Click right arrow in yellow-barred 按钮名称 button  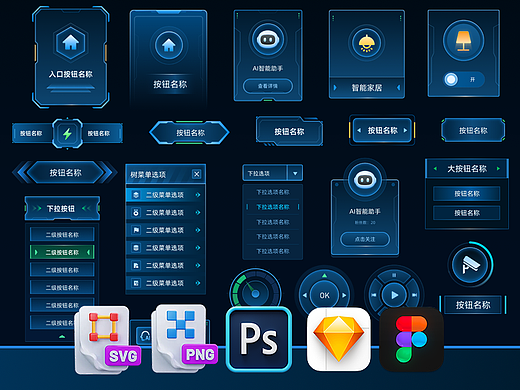[405, 130]
